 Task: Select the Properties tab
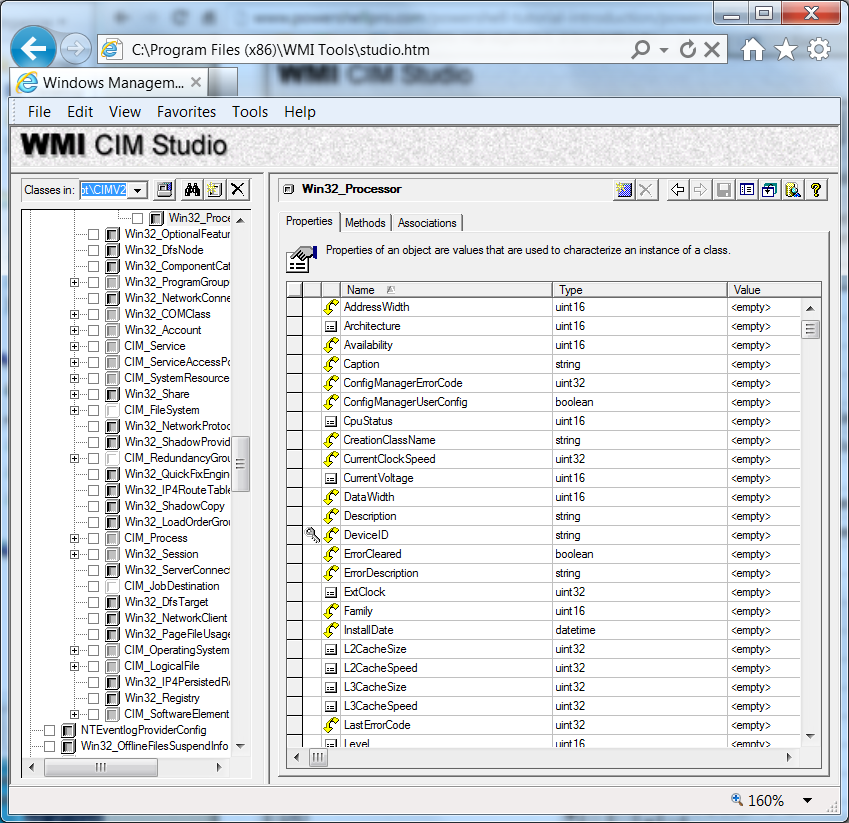pyautogui.click(x=309, y=221)
